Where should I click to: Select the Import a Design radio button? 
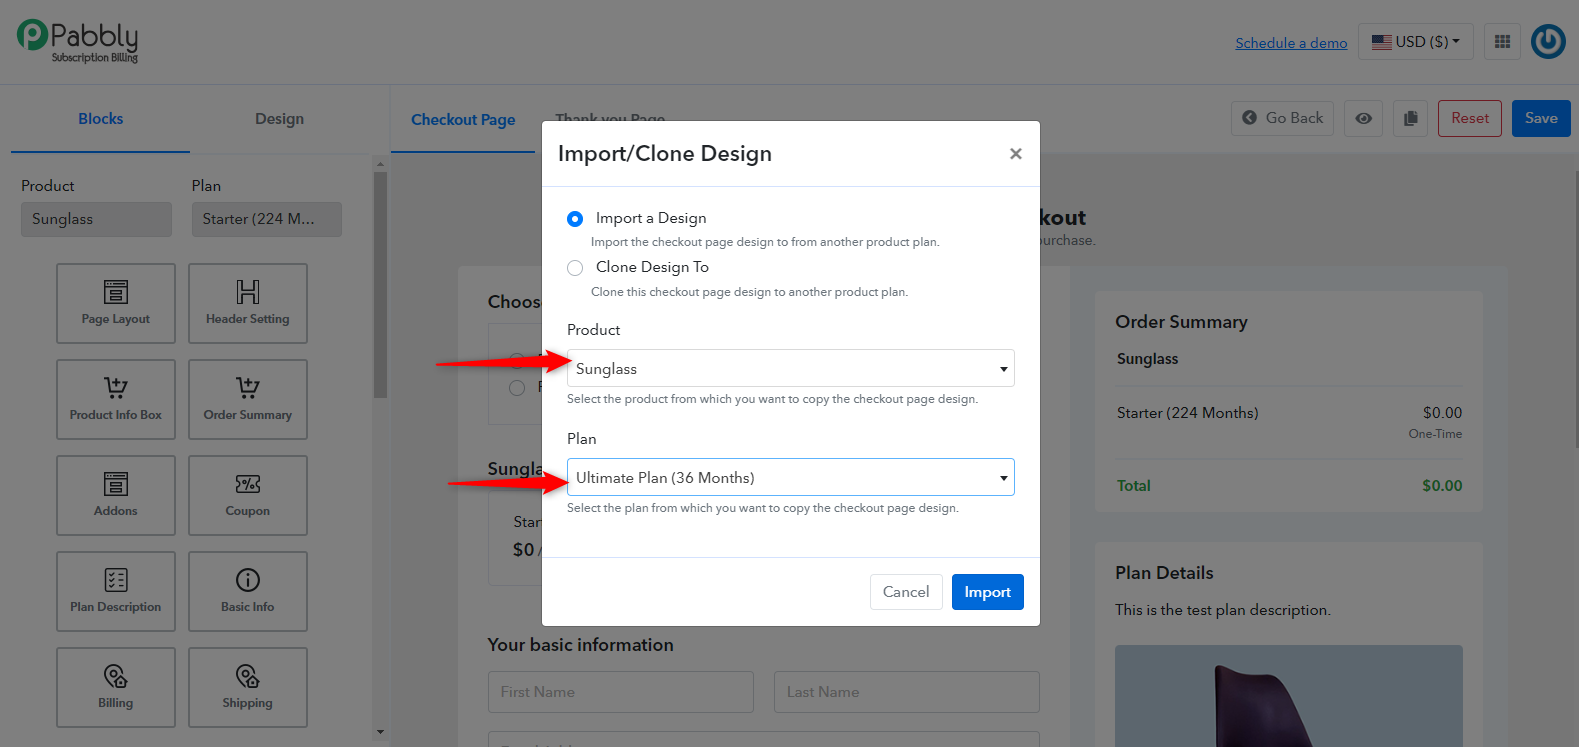pos(575,218)
